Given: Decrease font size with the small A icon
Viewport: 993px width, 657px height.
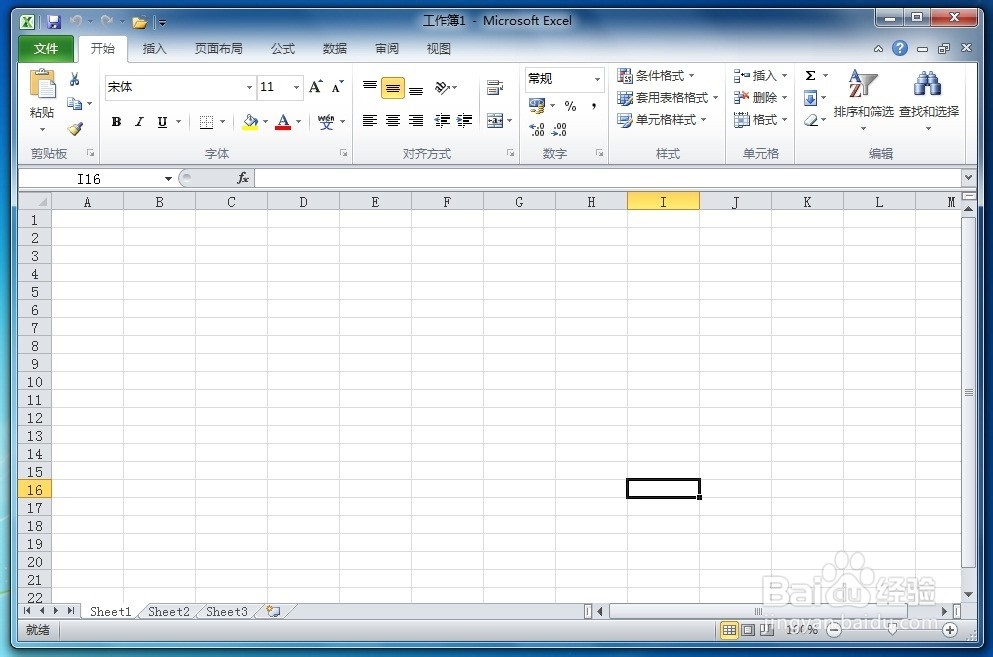Looking at the screenshot, I should [338, 87].
